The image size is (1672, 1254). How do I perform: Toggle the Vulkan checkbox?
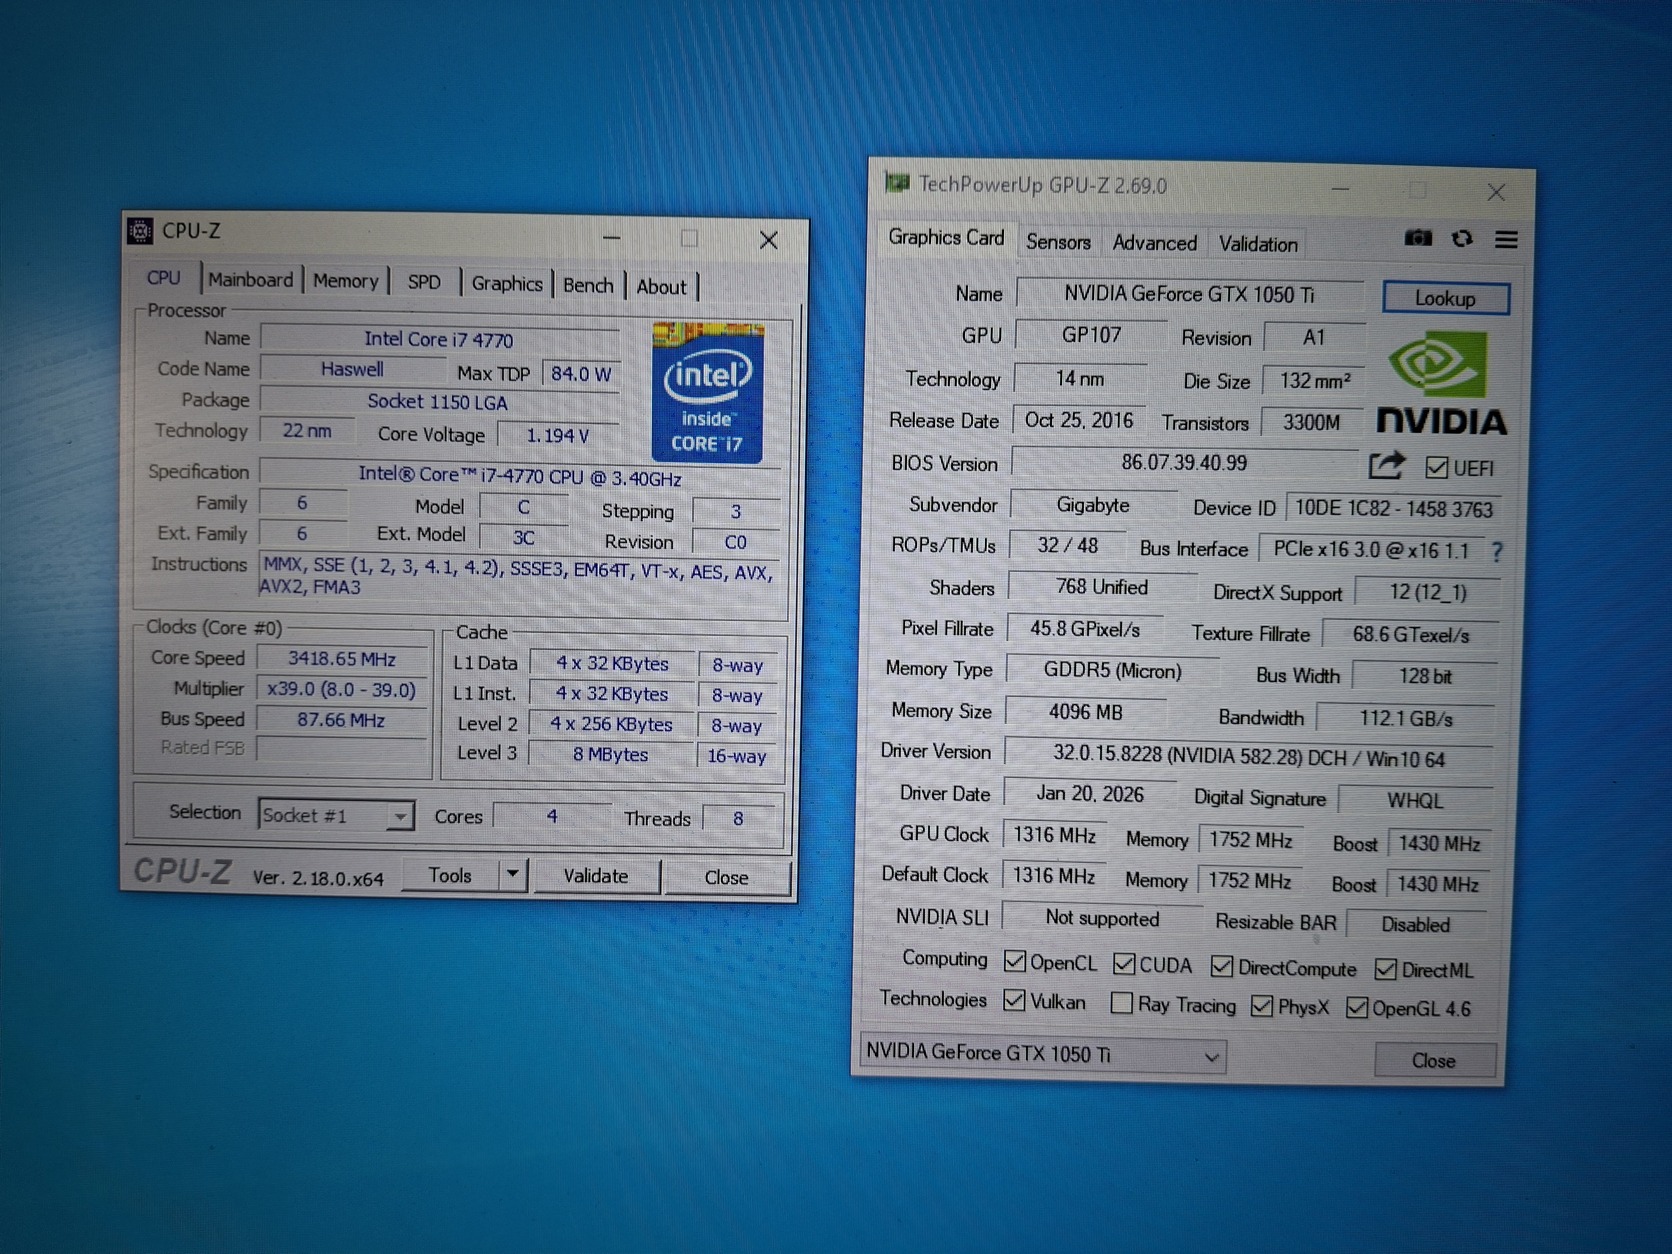coord(1014,1000)
